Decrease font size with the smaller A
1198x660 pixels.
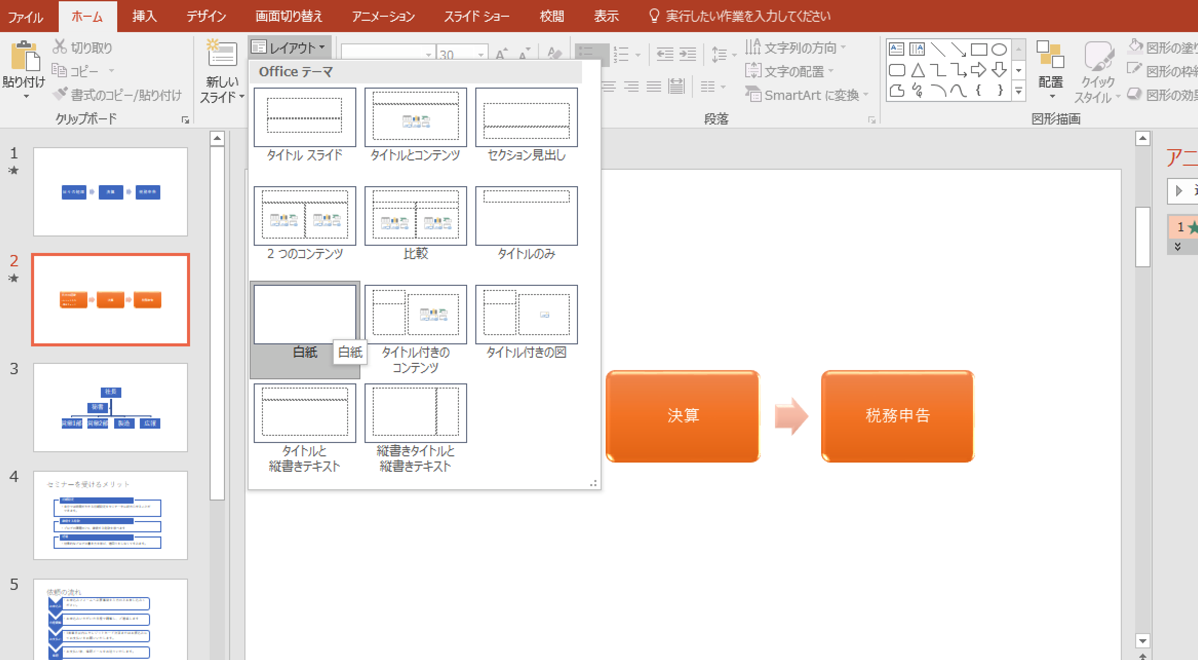[524, 54]
